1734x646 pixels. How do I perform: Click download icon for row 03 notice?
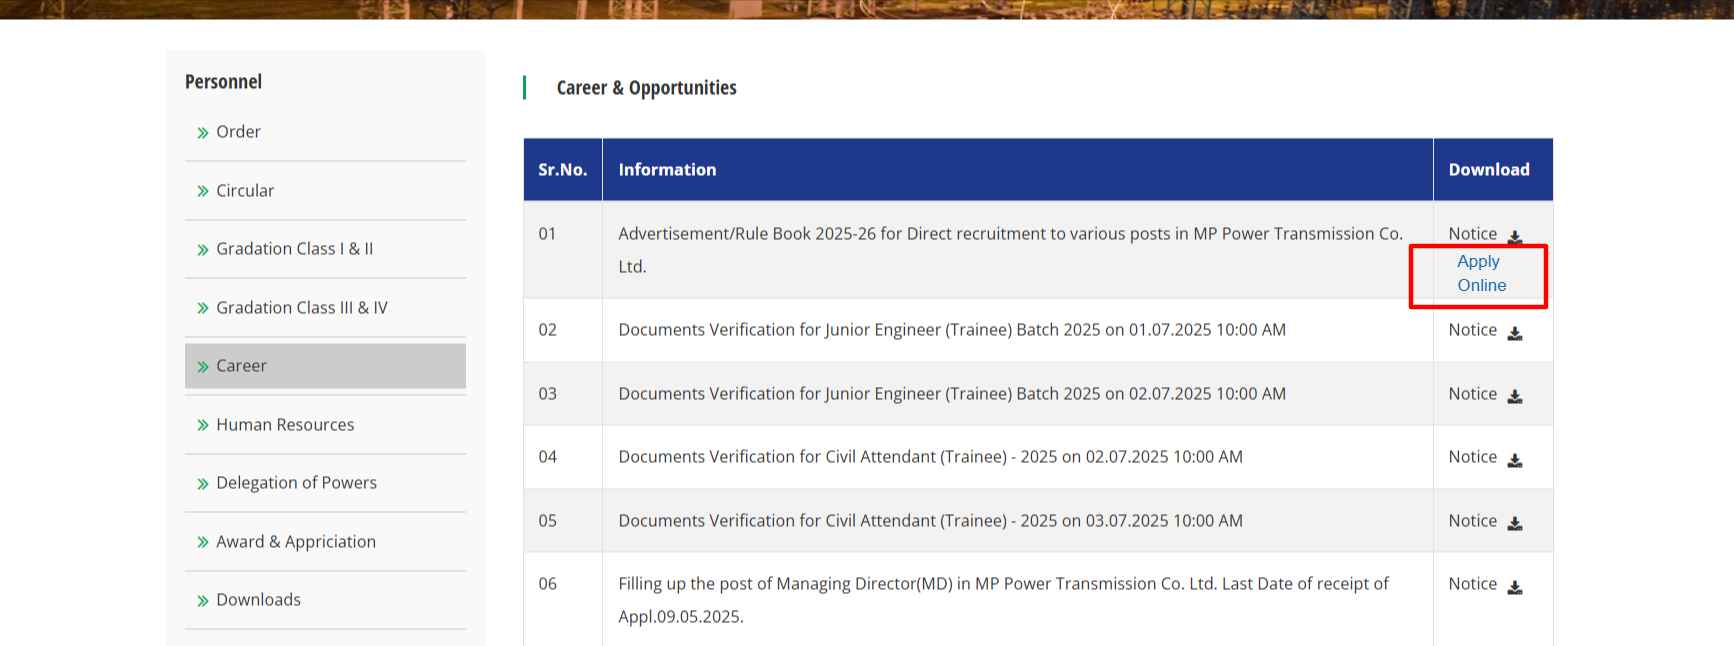coord(1515,397)
